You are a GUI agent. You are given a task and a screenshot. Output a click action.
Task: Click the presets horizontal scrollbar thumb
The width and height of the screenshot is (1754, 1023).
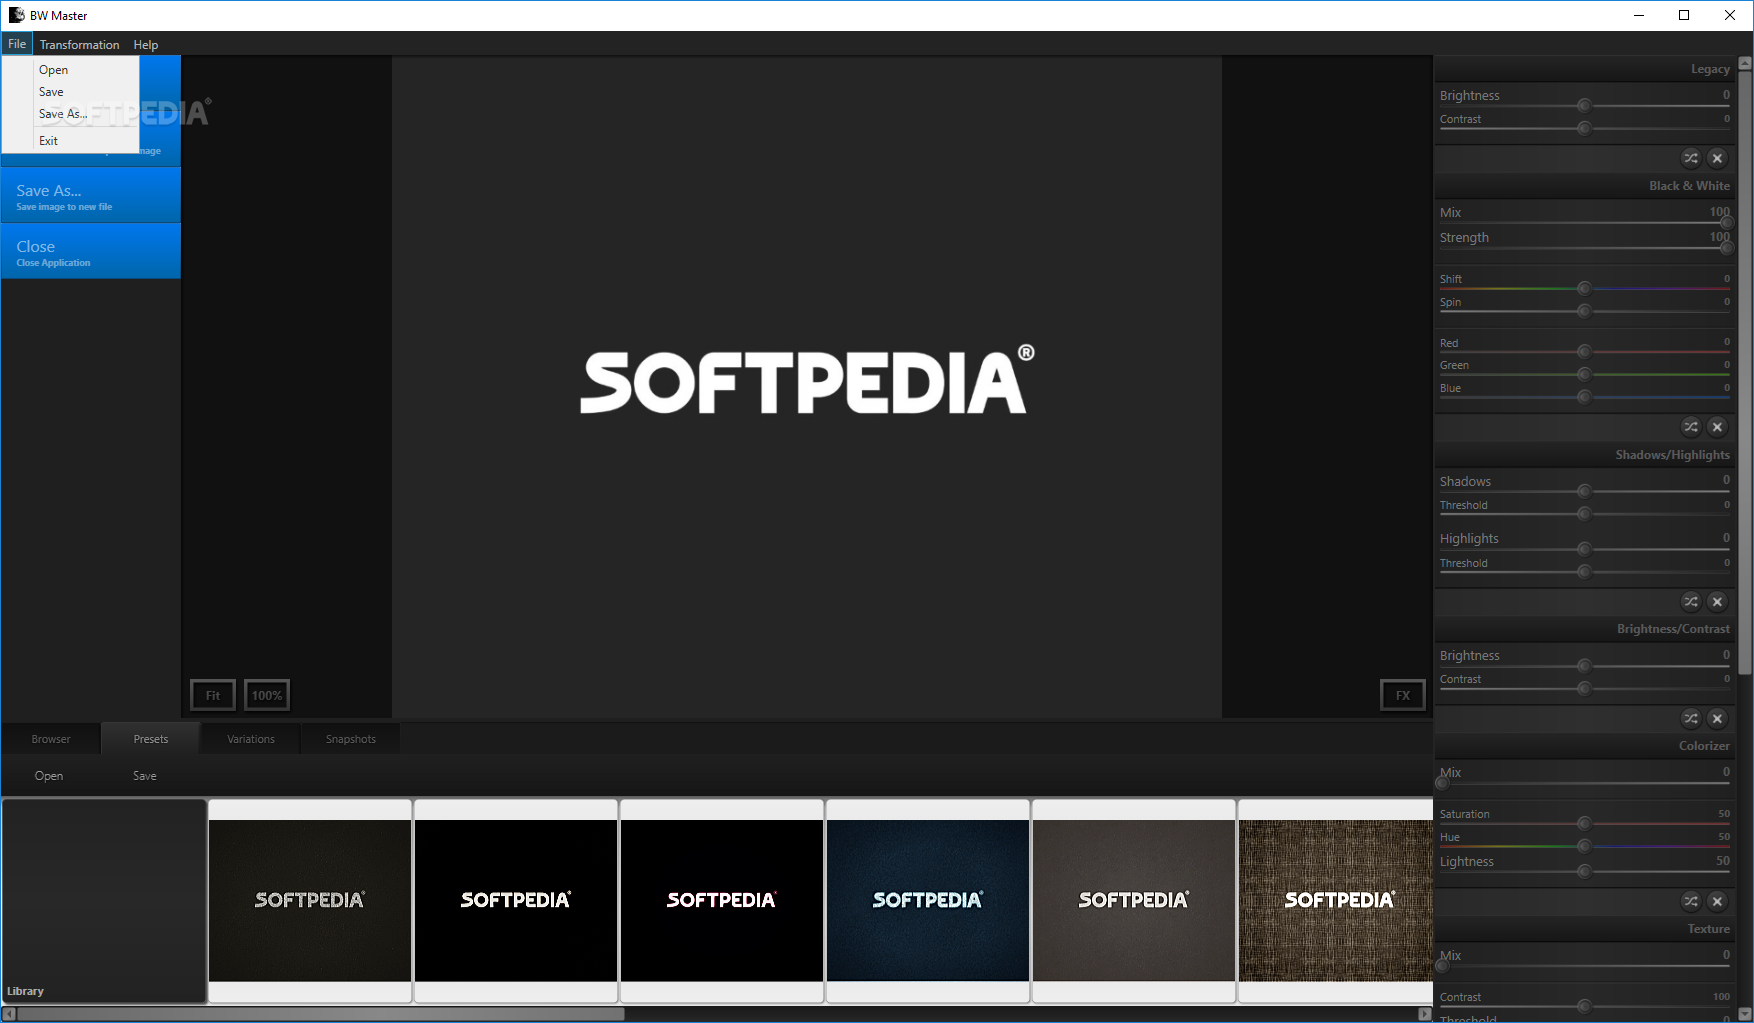tap(320, 1014)
